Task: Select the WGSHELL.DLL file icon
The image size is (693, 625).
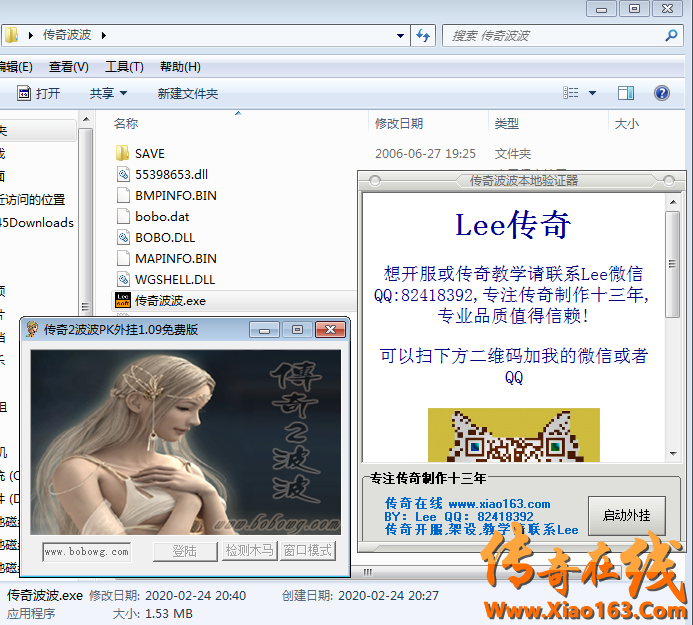Action: [x=123, y=279]
